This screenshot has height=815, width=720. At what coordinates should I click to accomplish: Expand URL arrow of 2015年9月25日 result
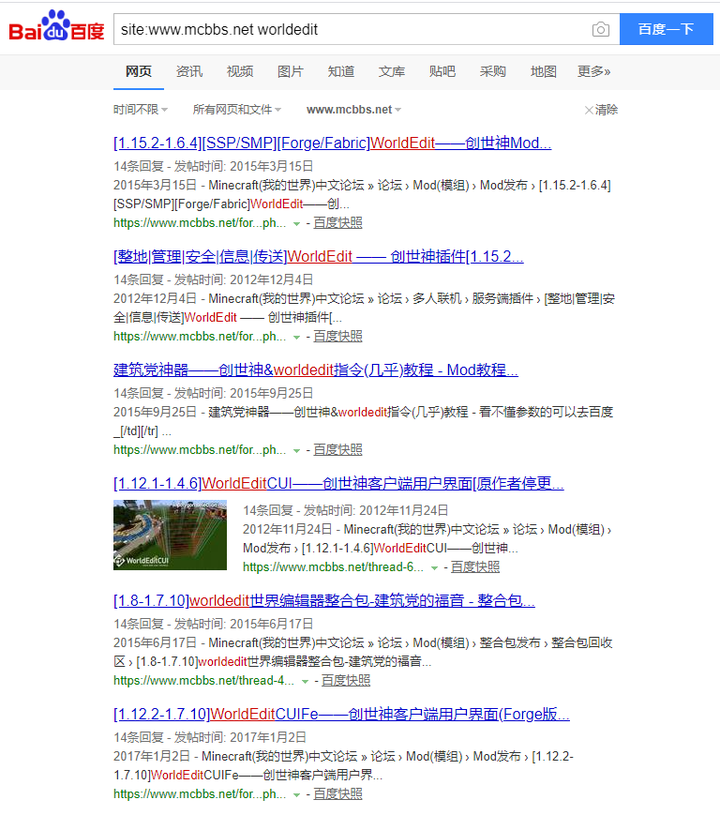click(x=296, y=451)
